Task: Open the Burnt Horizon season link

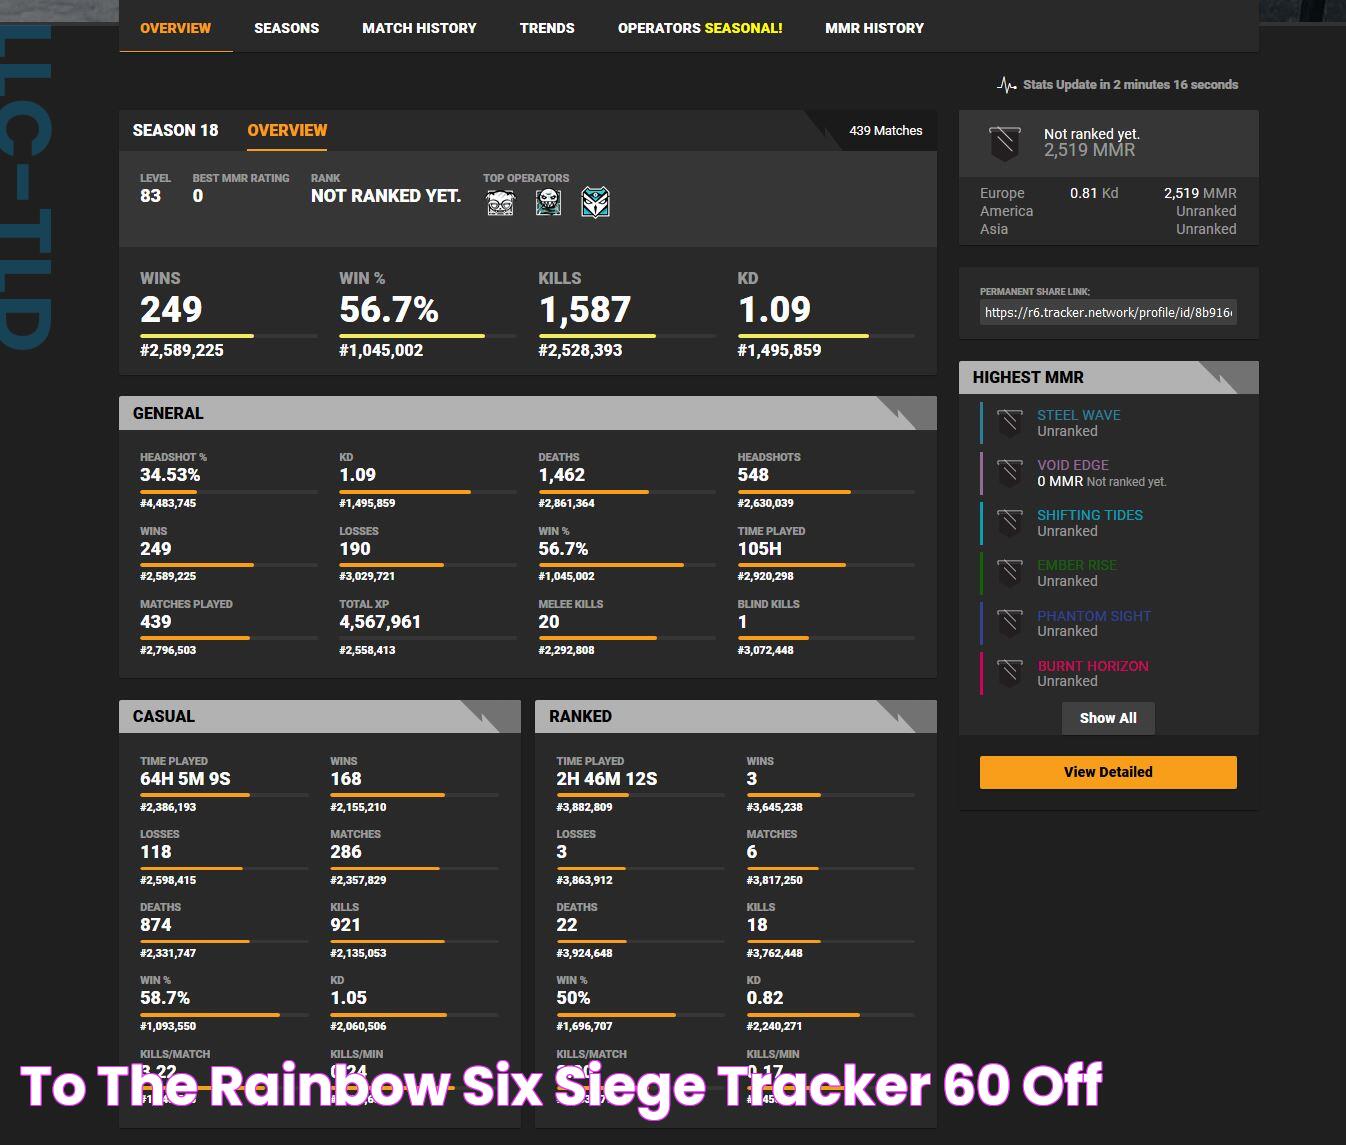Action: 1092,666
